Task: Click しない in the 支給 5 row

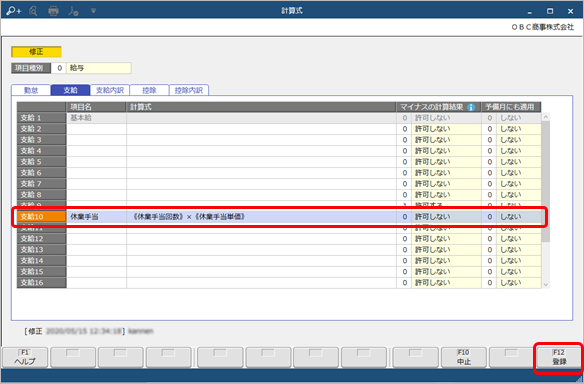Action: (519, 162)
